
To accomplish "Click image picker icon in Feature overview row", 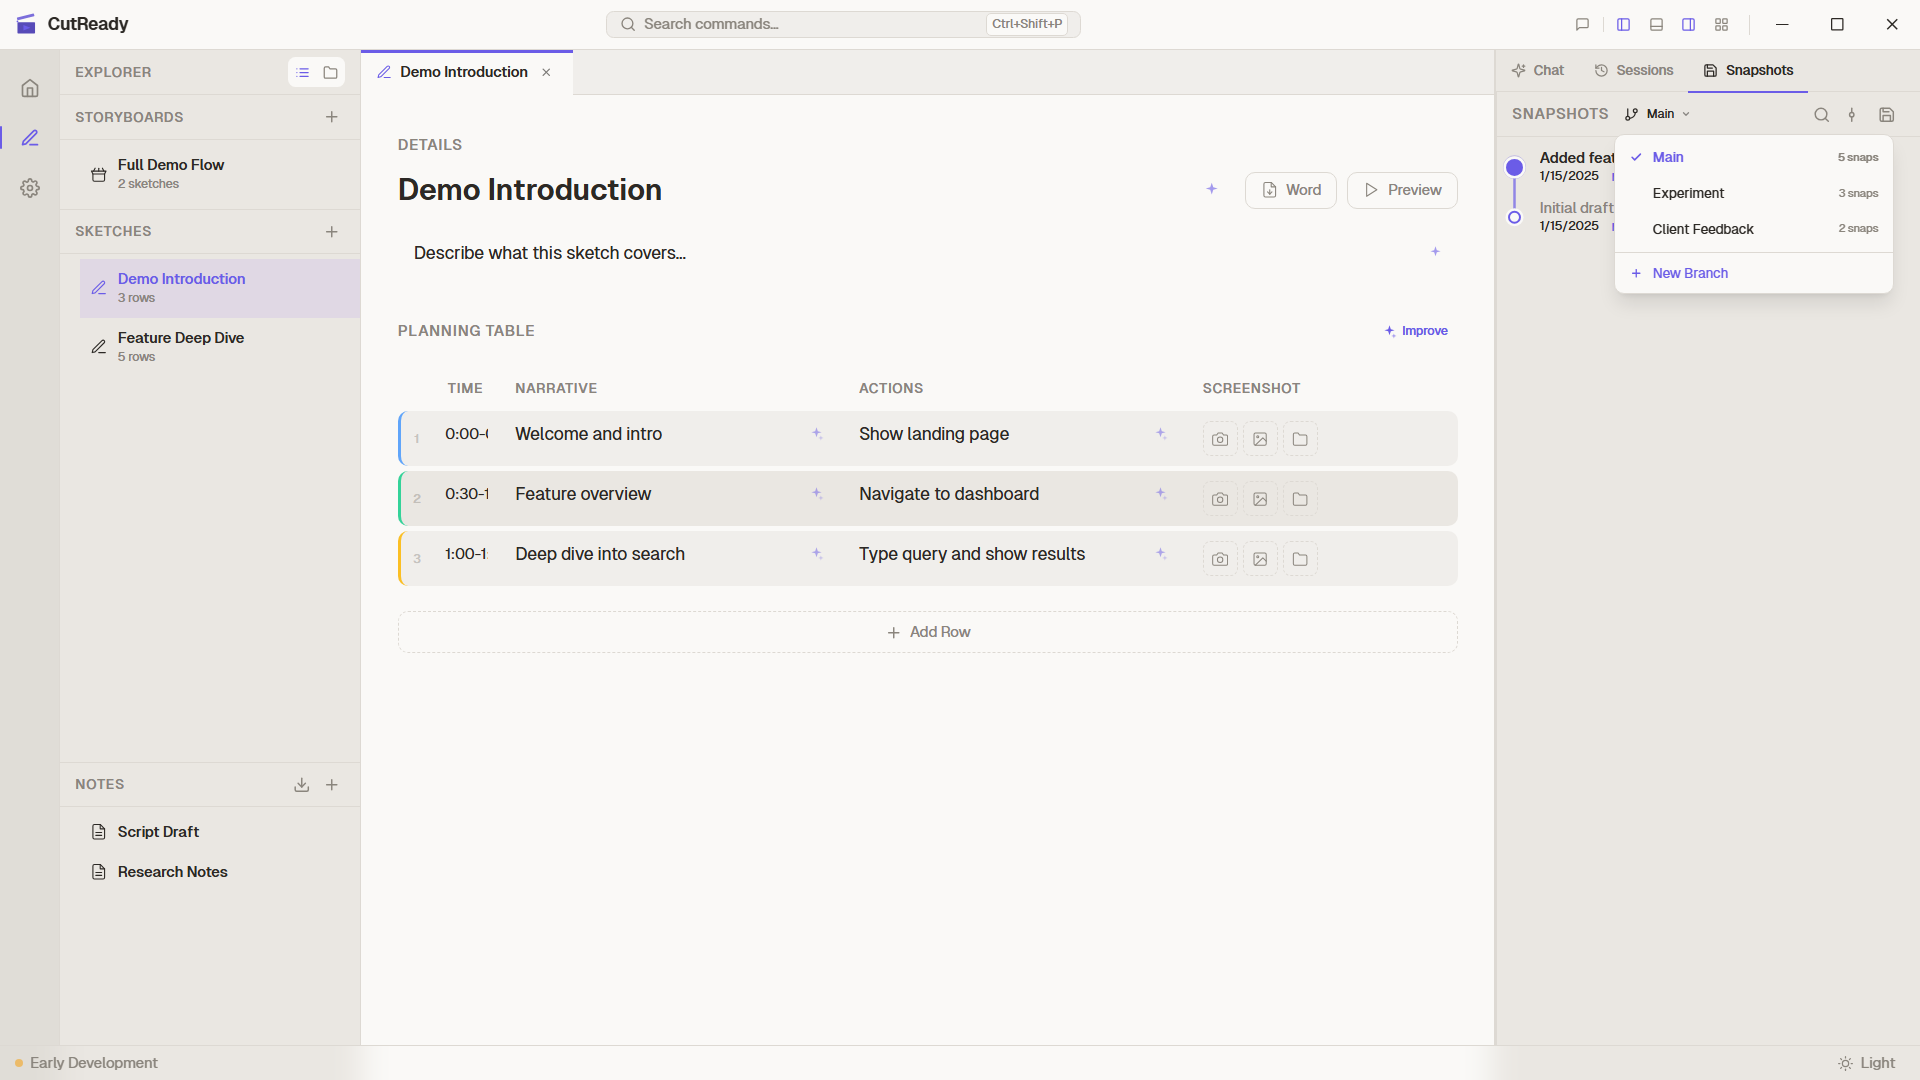I will pyautogui.click(x=1259, y=499).
